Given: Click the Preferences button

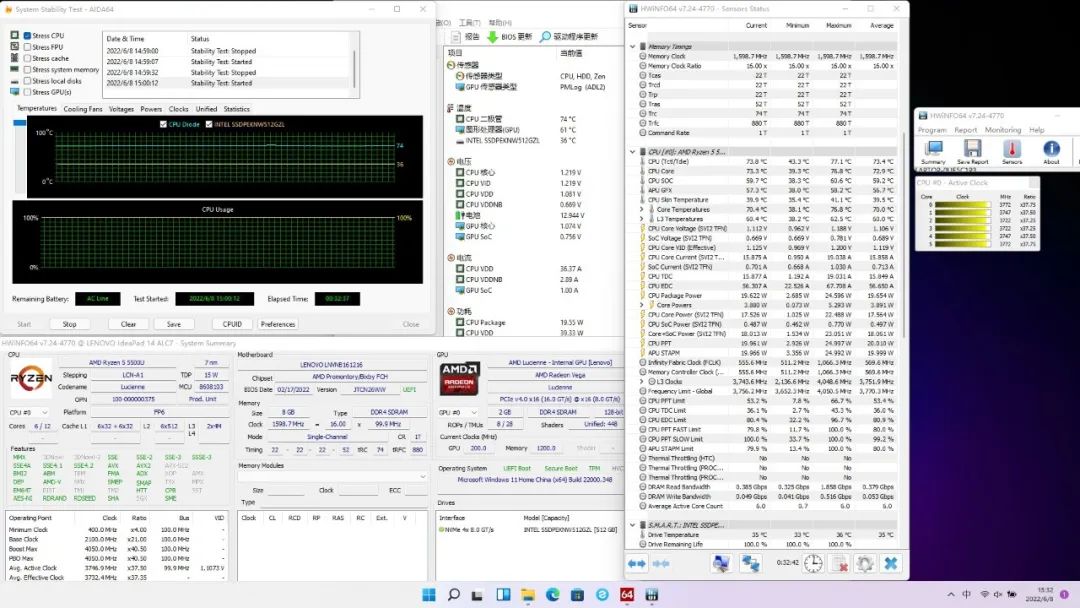Looking at the screenshot, I should (x=278, y=324).
